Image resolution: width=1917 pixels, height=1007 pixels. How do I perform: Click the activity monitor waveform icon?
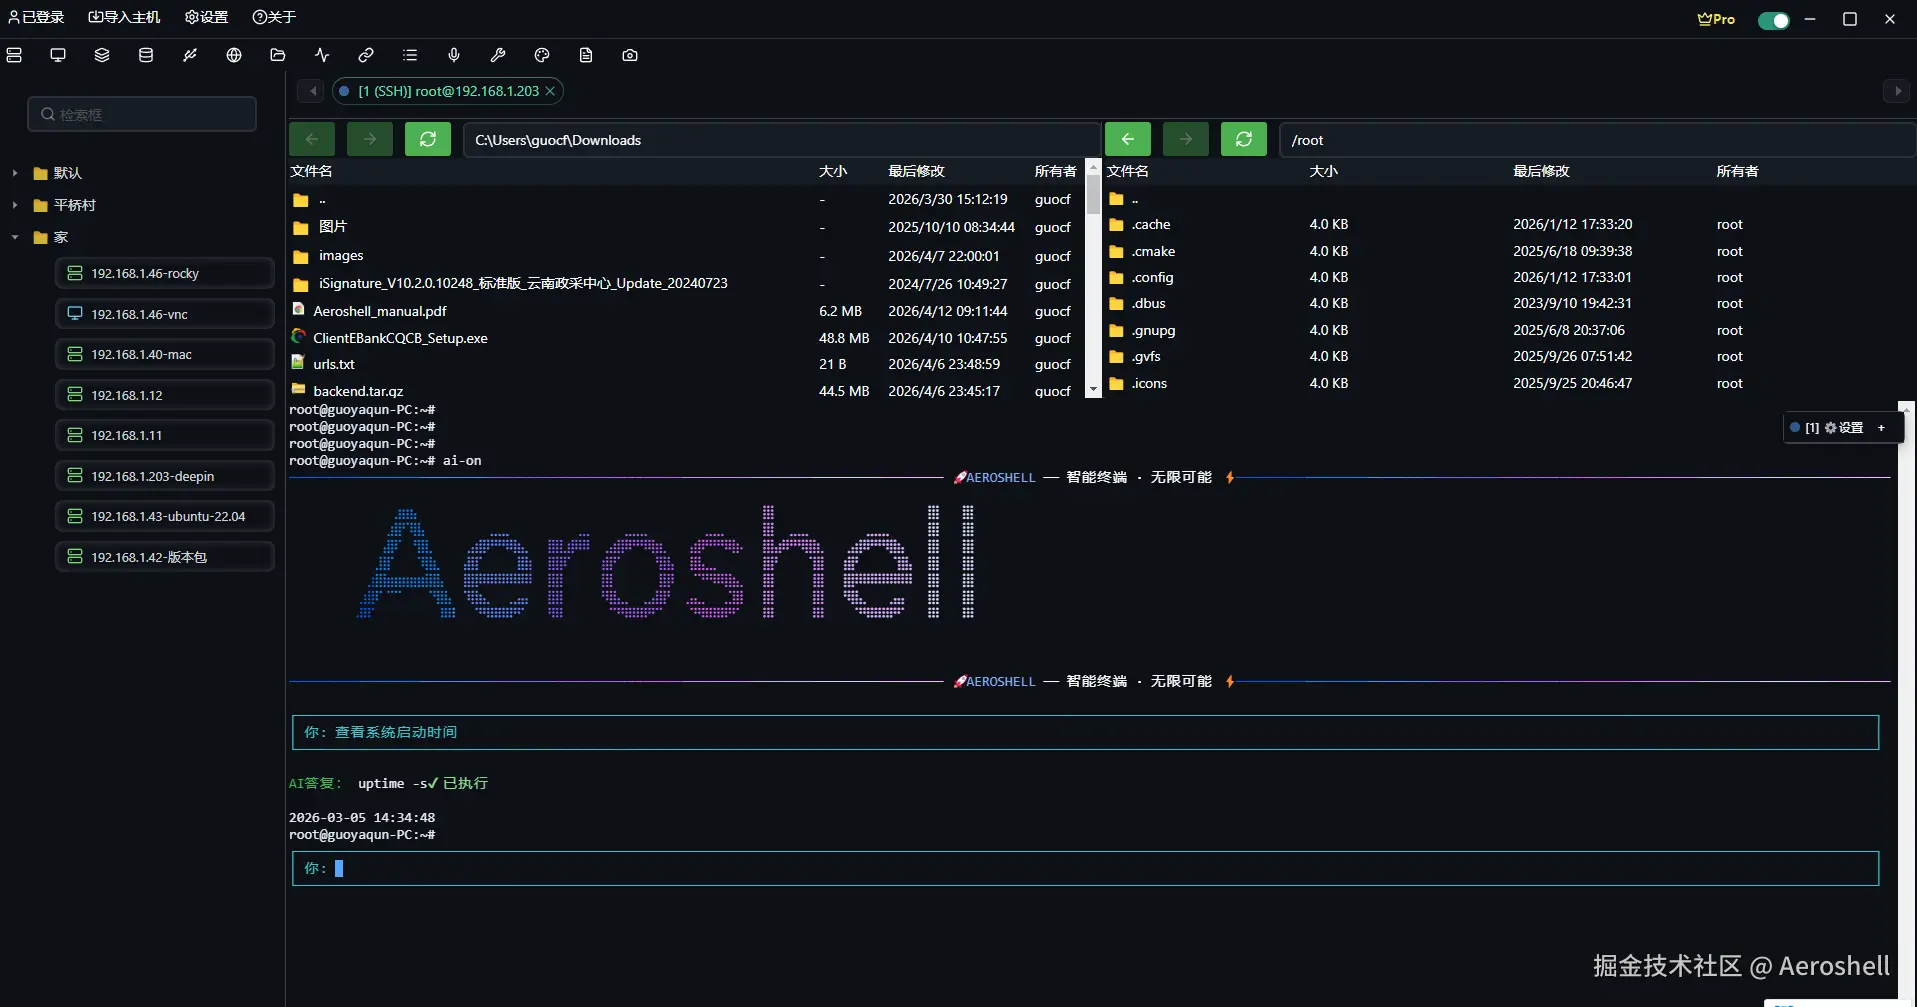[321, 55]
